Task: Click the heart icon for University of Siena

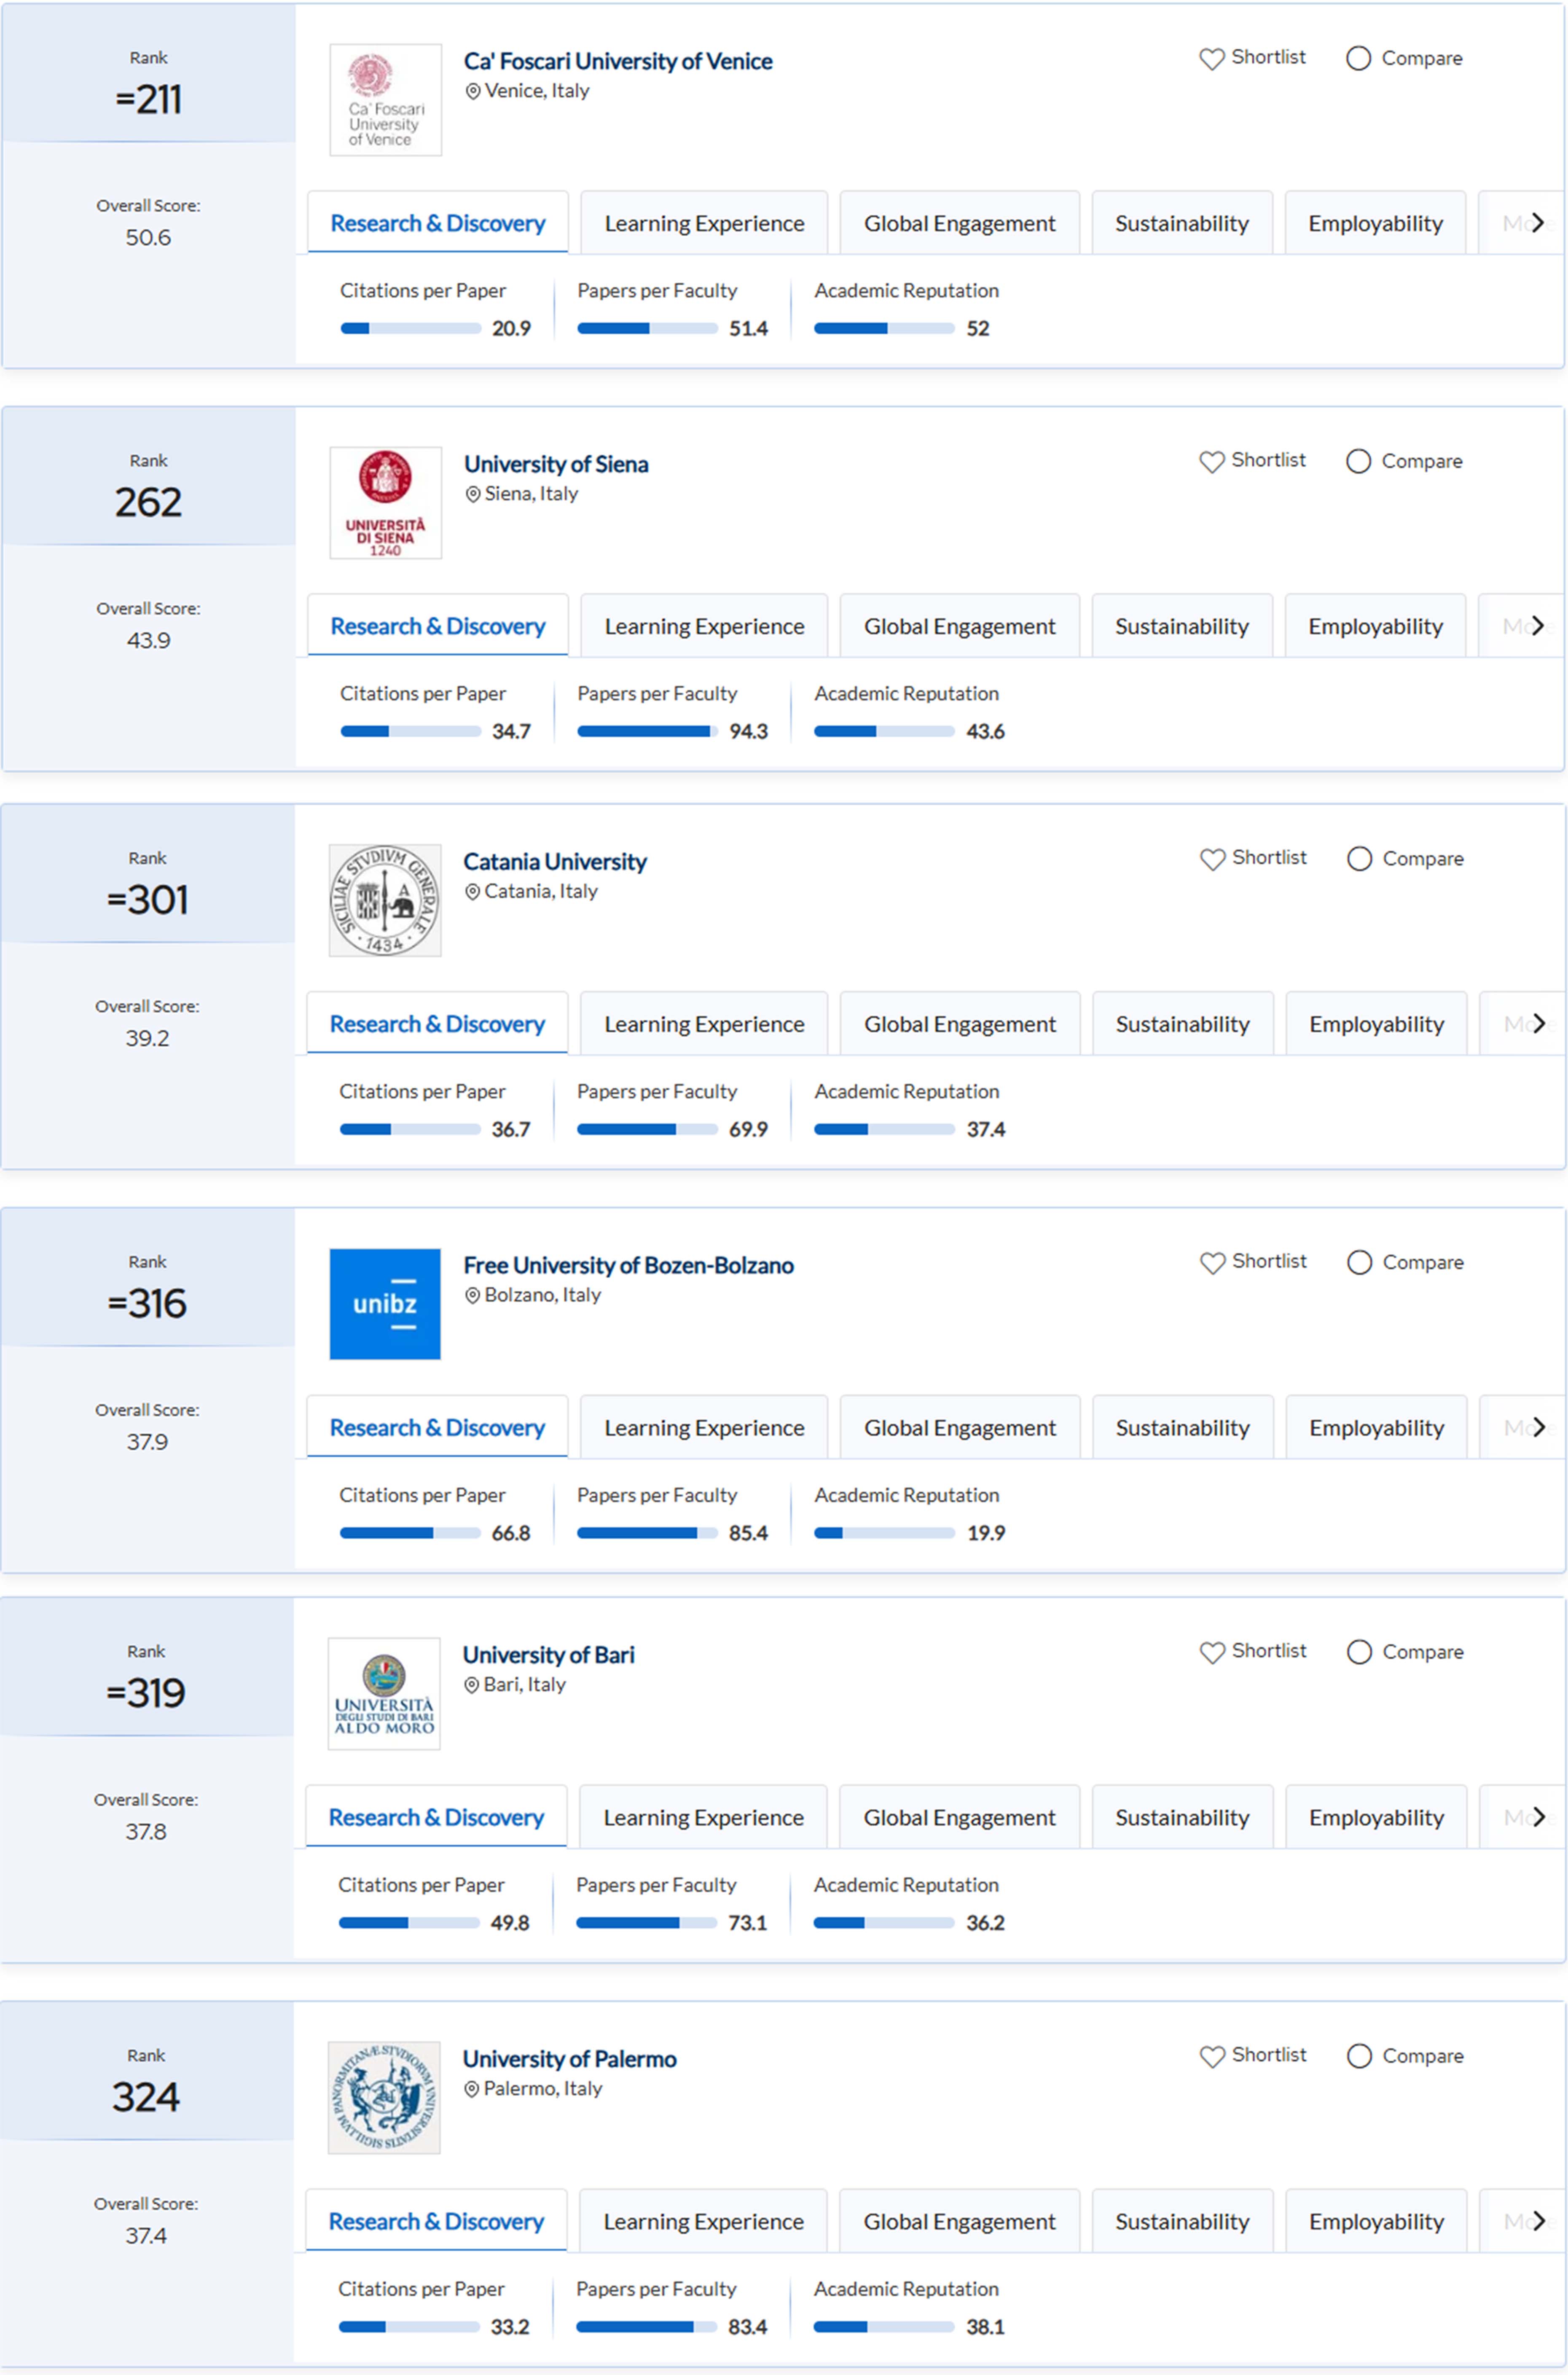Action: (x=1211, y=462)
